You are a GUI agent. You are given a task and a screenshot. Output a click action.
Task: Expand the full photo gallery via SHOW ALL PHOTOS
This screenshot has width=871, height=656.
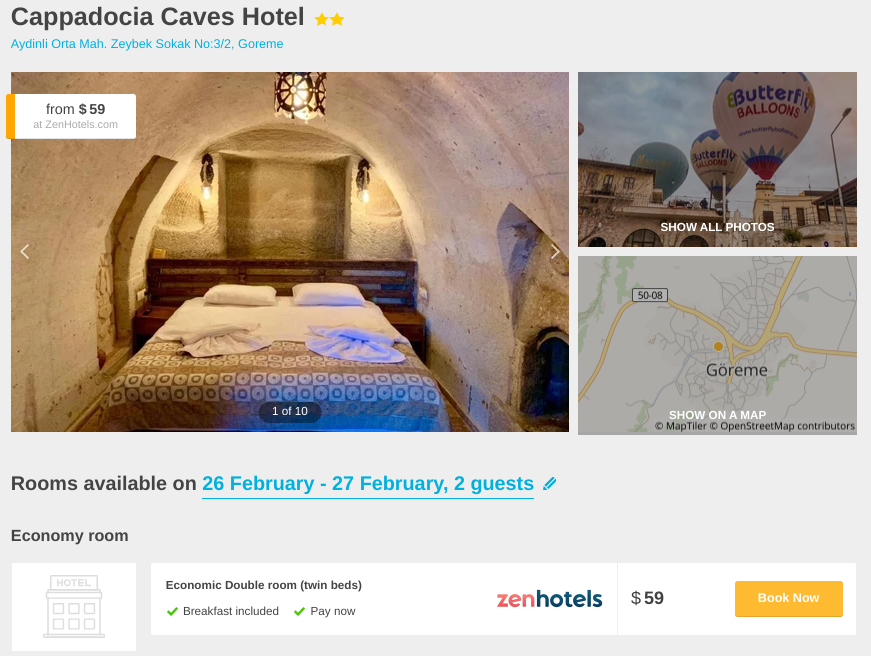pyautogui.click(x=717, y=227)
